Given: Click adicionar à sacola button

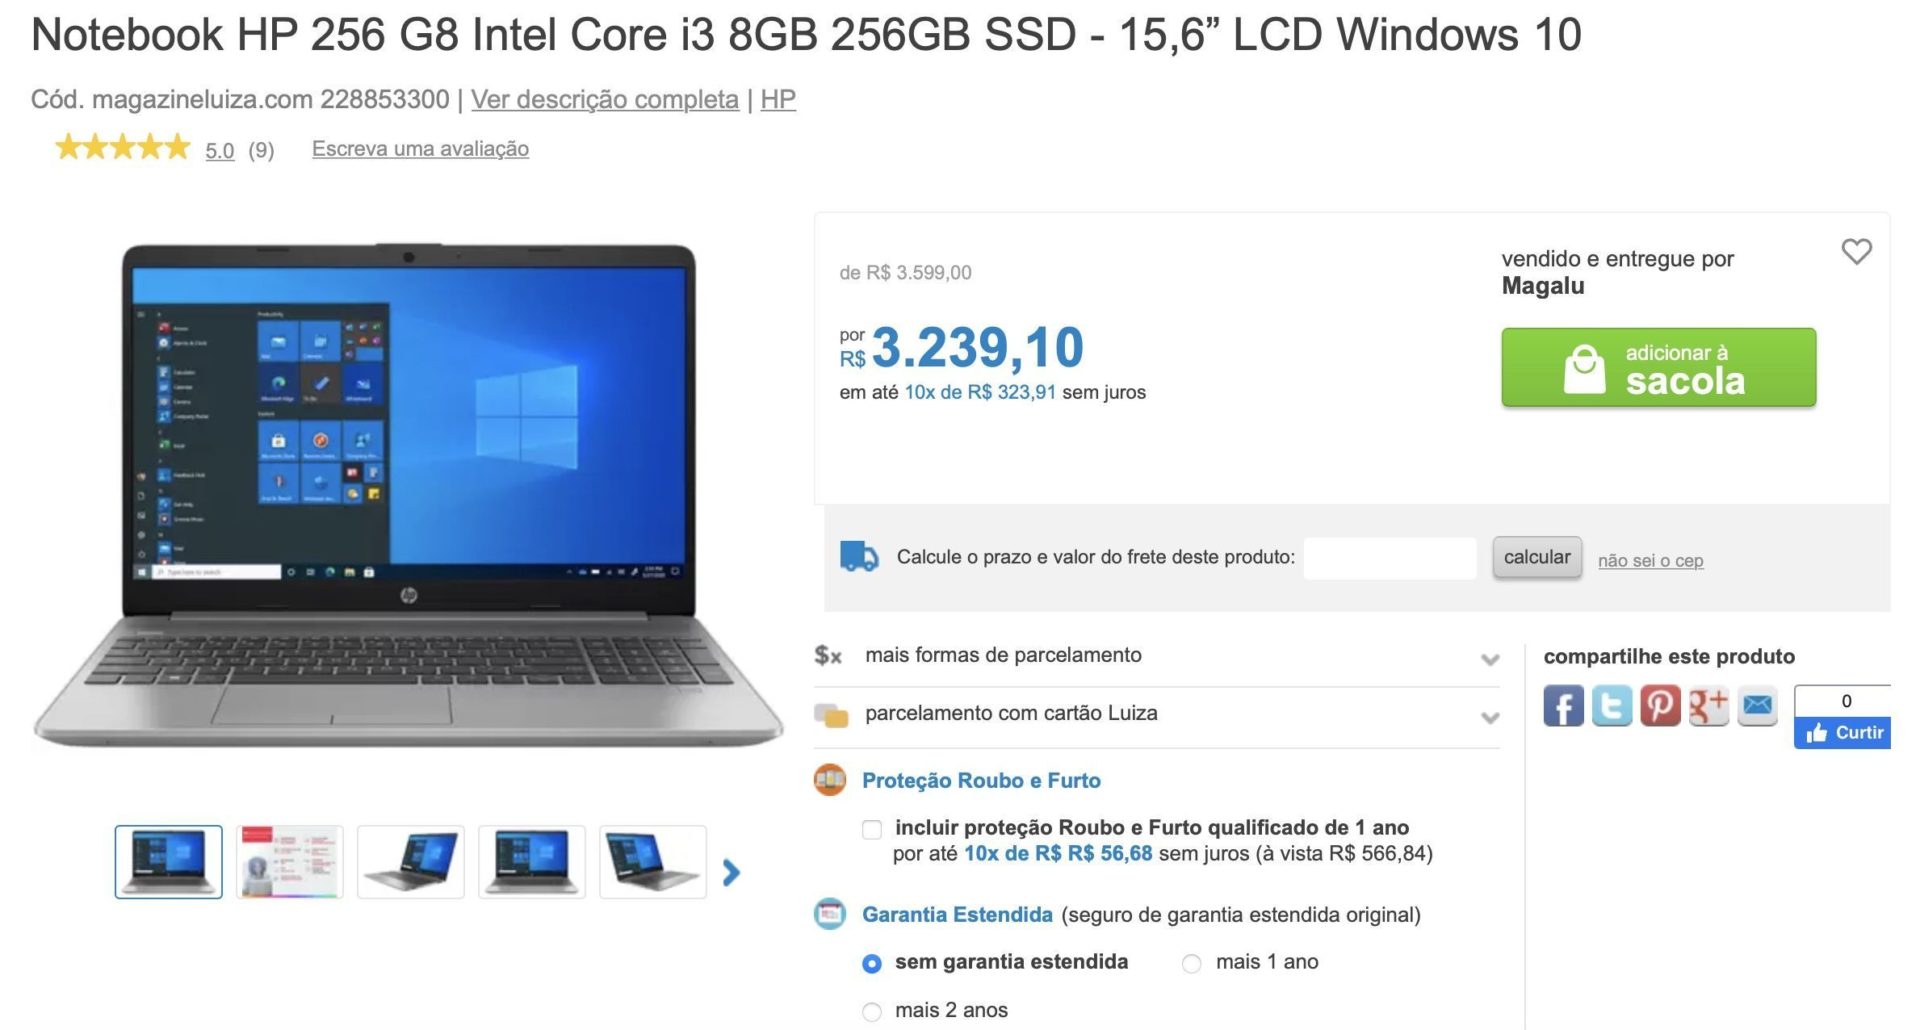Looking at the screenshot, I should [x=1658, y=367].
